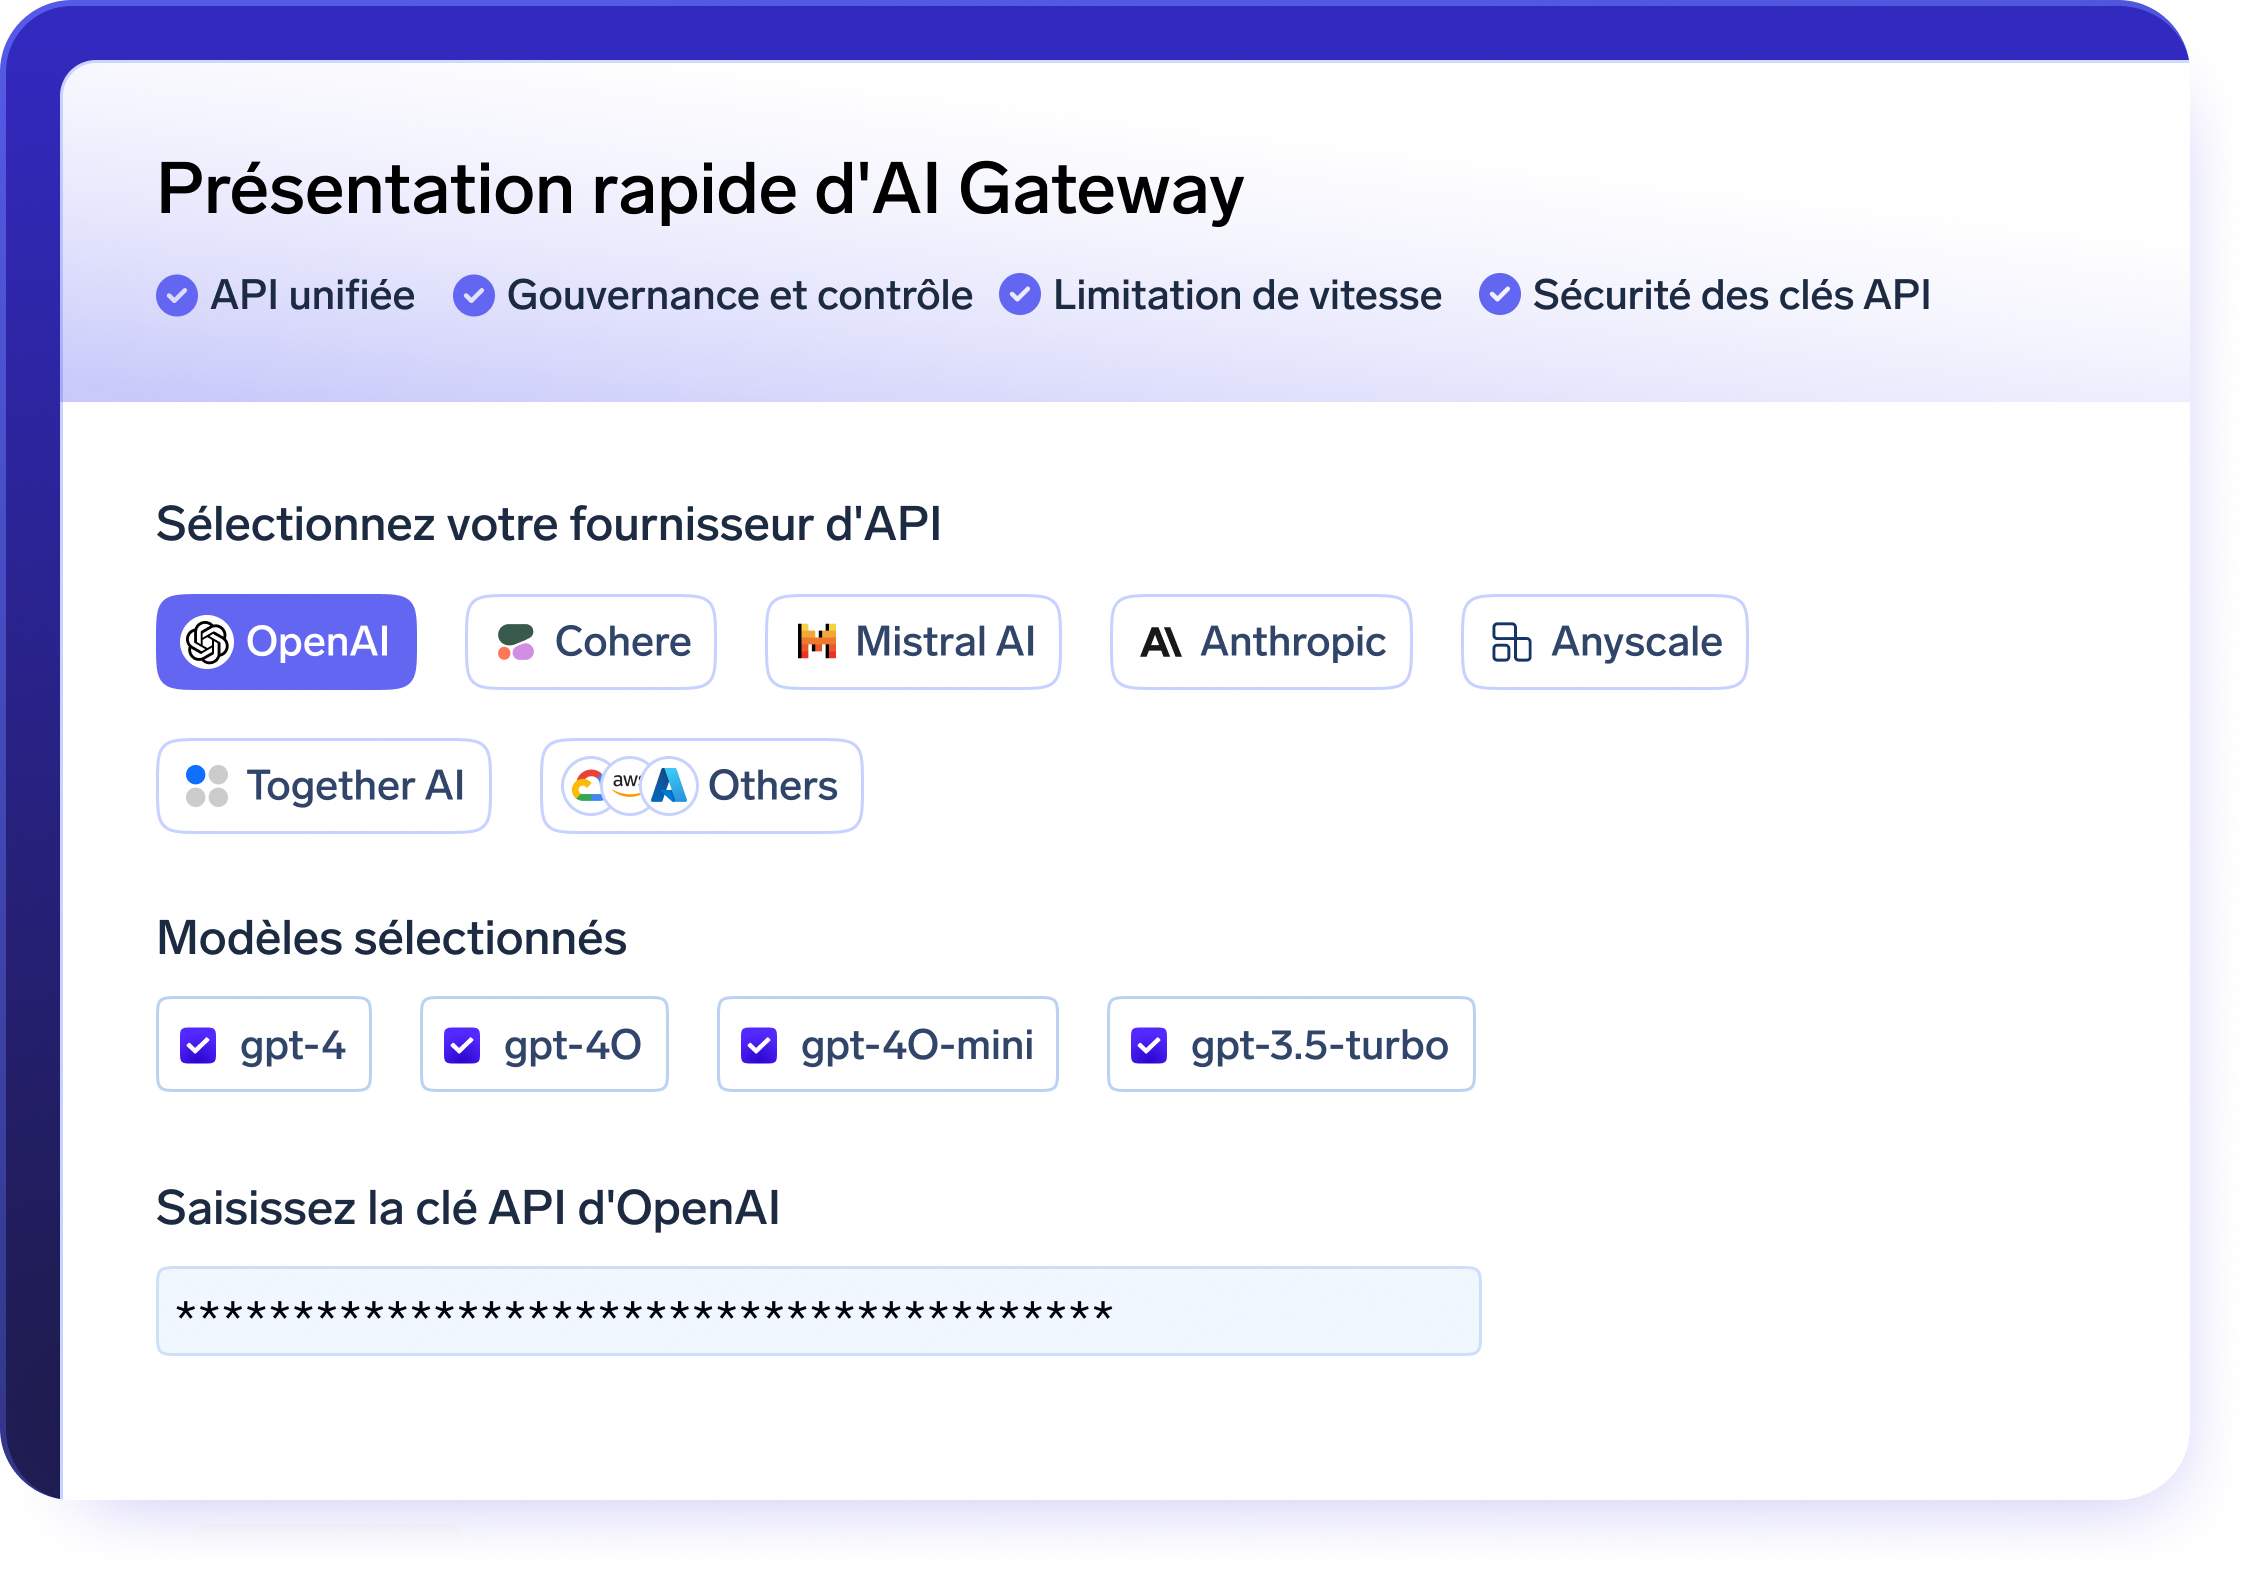Open the Others providers option
The image size is (2250, 1575).
[702, 786]
